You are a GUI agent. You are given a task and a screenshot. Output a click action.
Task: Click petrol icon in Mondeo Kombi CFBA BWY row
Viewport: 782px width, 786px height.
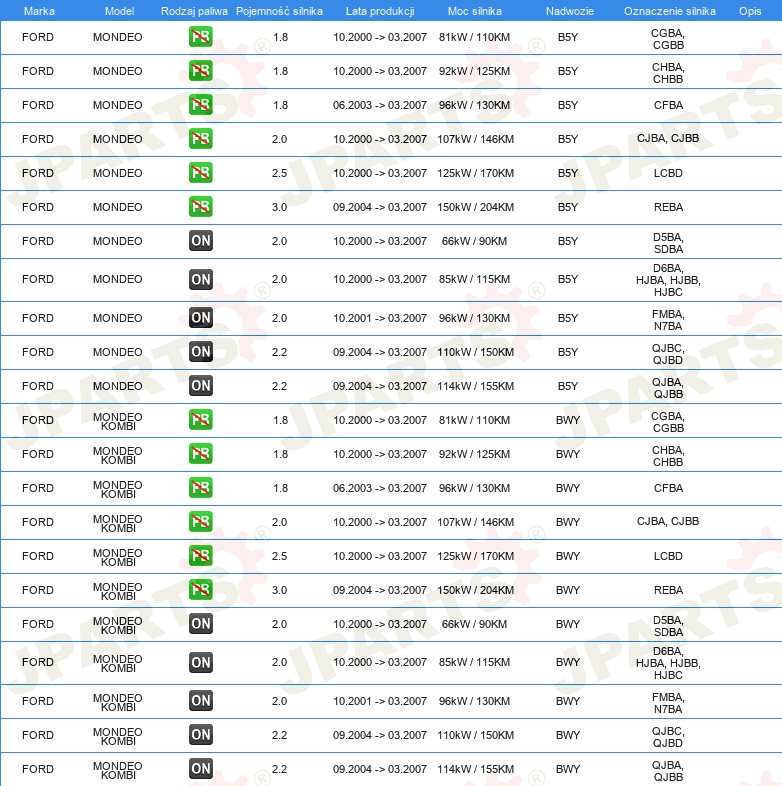(201, 488)
